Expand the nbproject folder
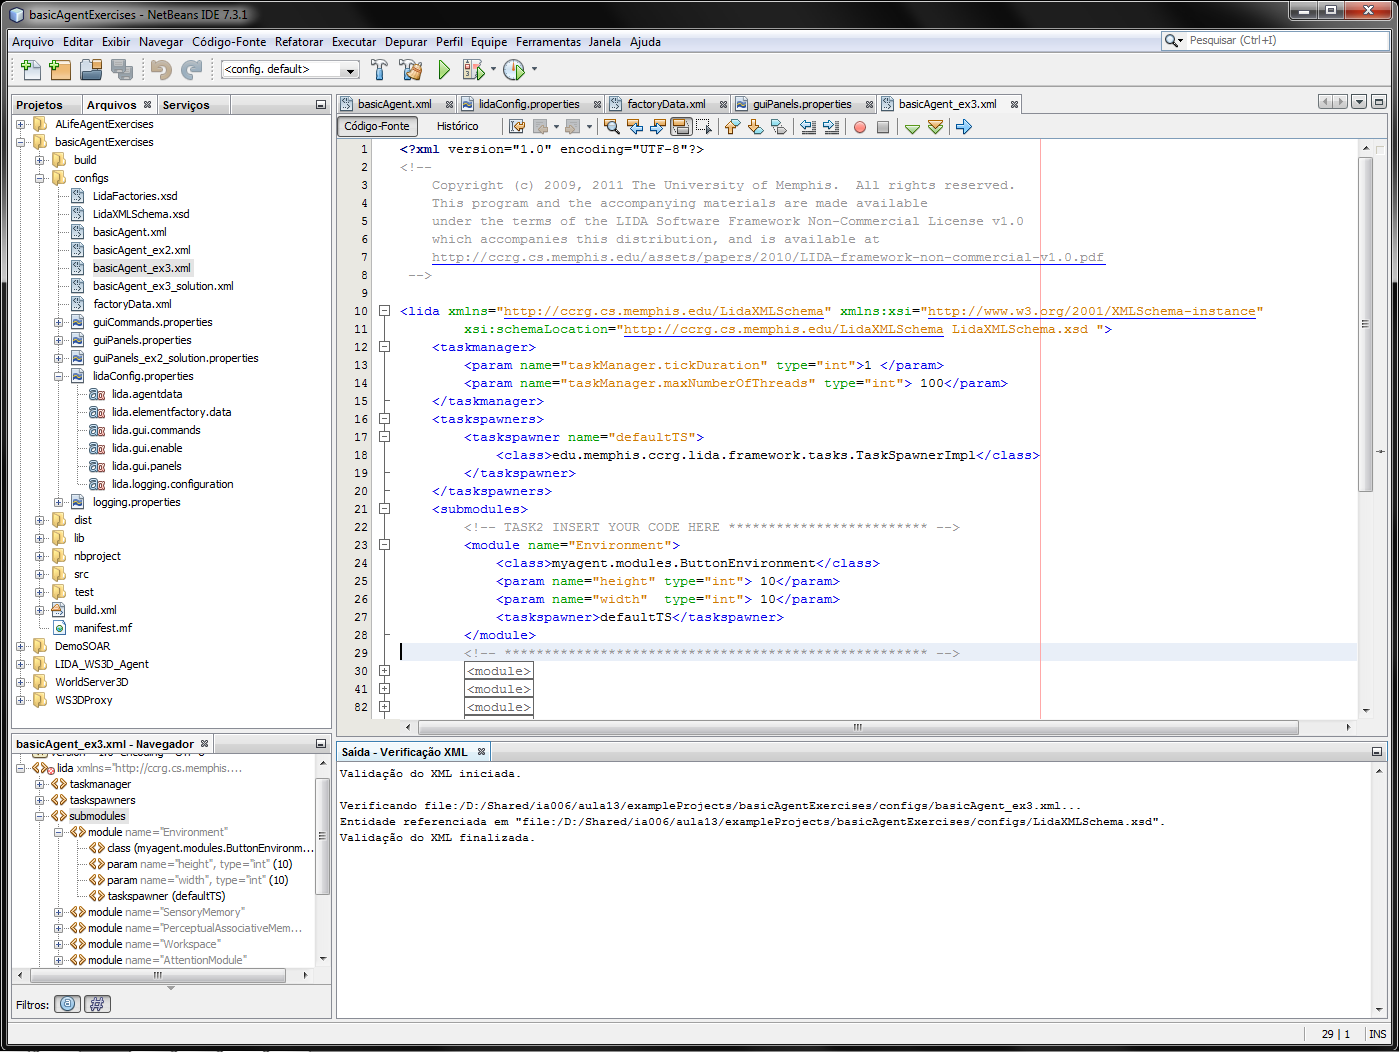Viewport: 1399px width, 1052px height. pyautogui.click(x=40, y=556)
